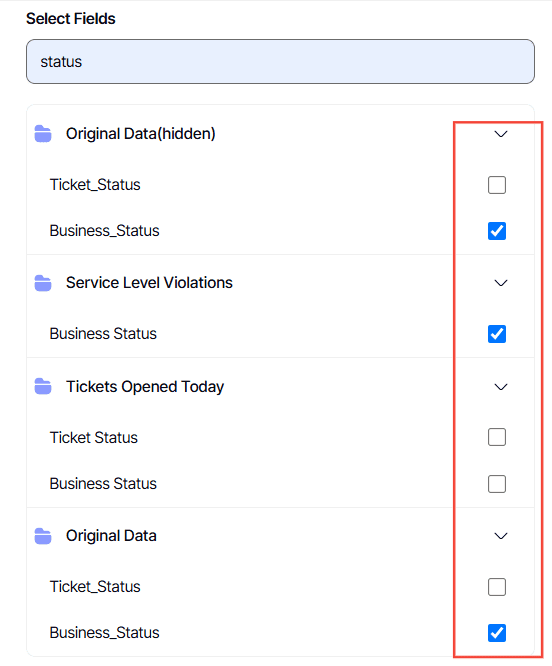Uncheck Business_Status under Original Data(hidden)
The width and height of the screenshot is (552, 666).
[497, 231]
